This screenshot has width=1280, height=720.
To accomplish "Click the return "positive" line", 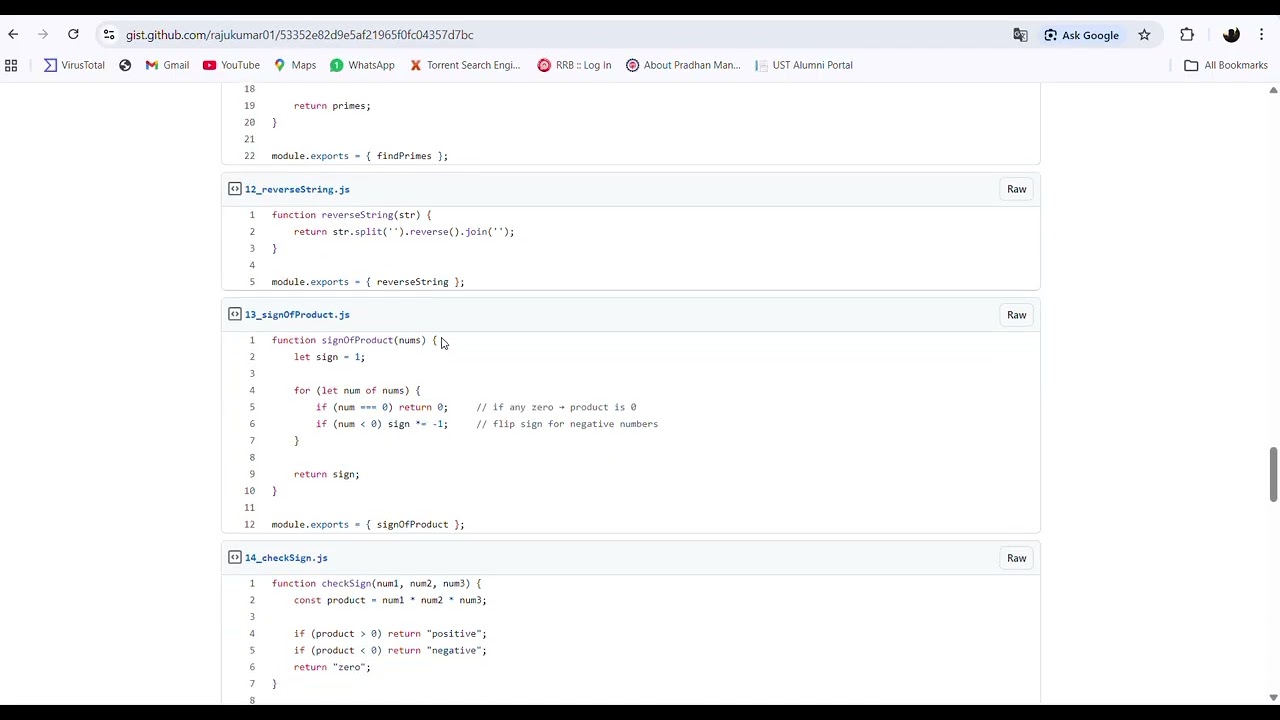I will [390, 634].
